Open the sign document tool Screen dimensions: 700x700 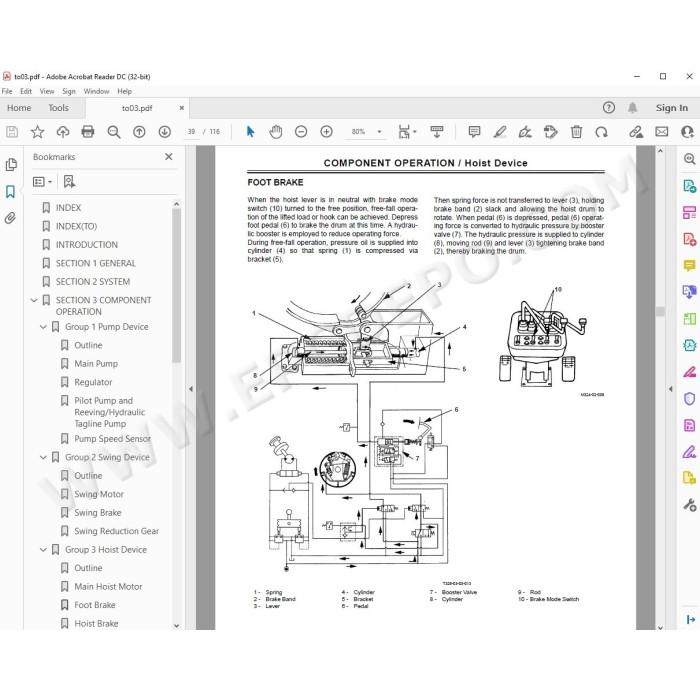(525, 132)
